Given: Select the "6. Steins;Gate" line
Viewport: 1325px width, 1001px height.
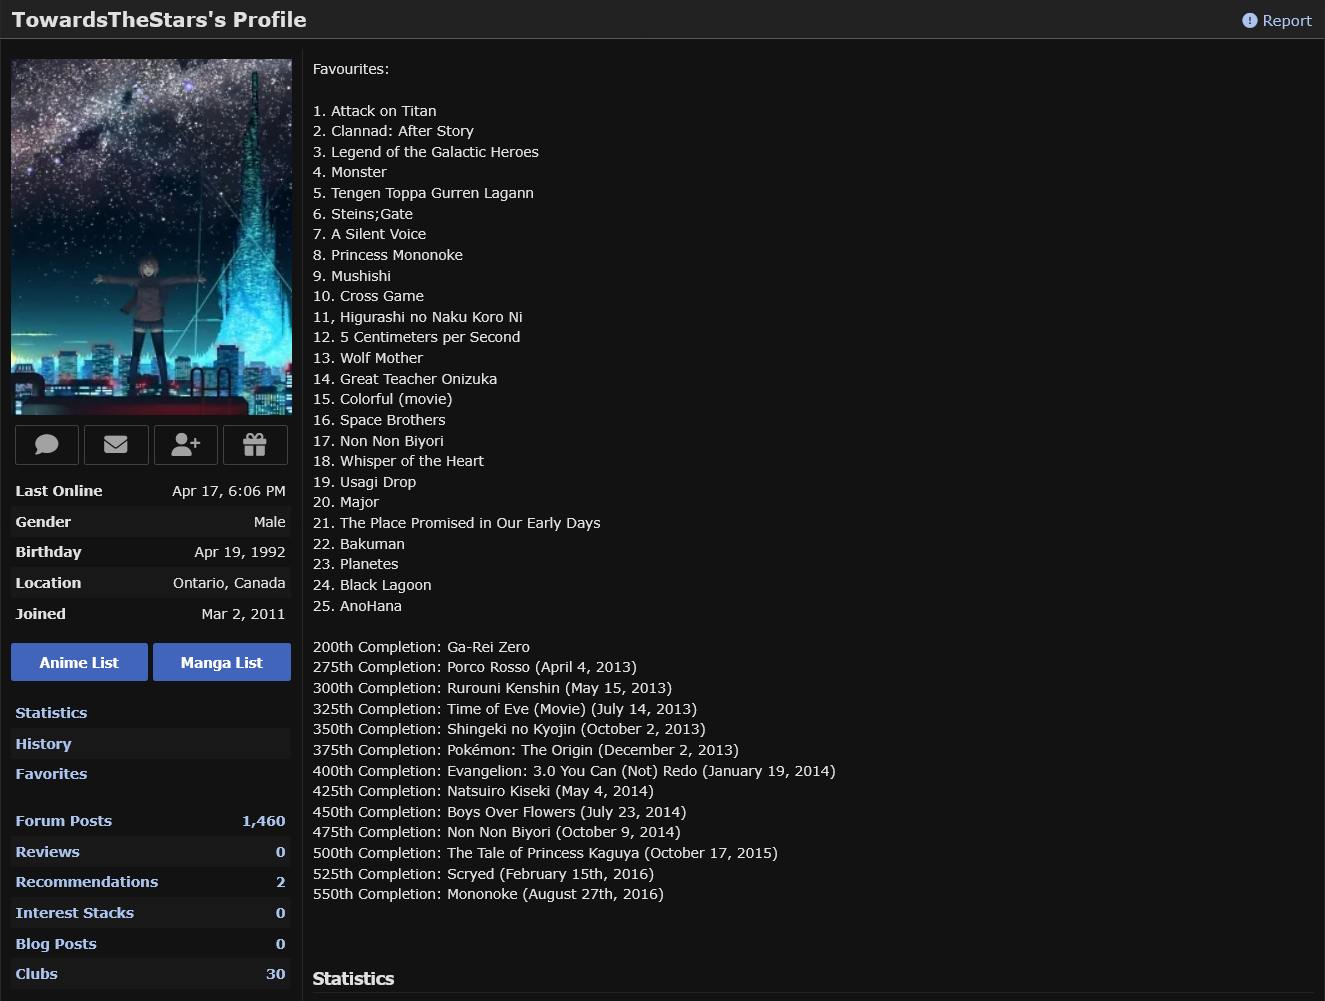Looking at the screenshot, I should click(x=363, y=214).
